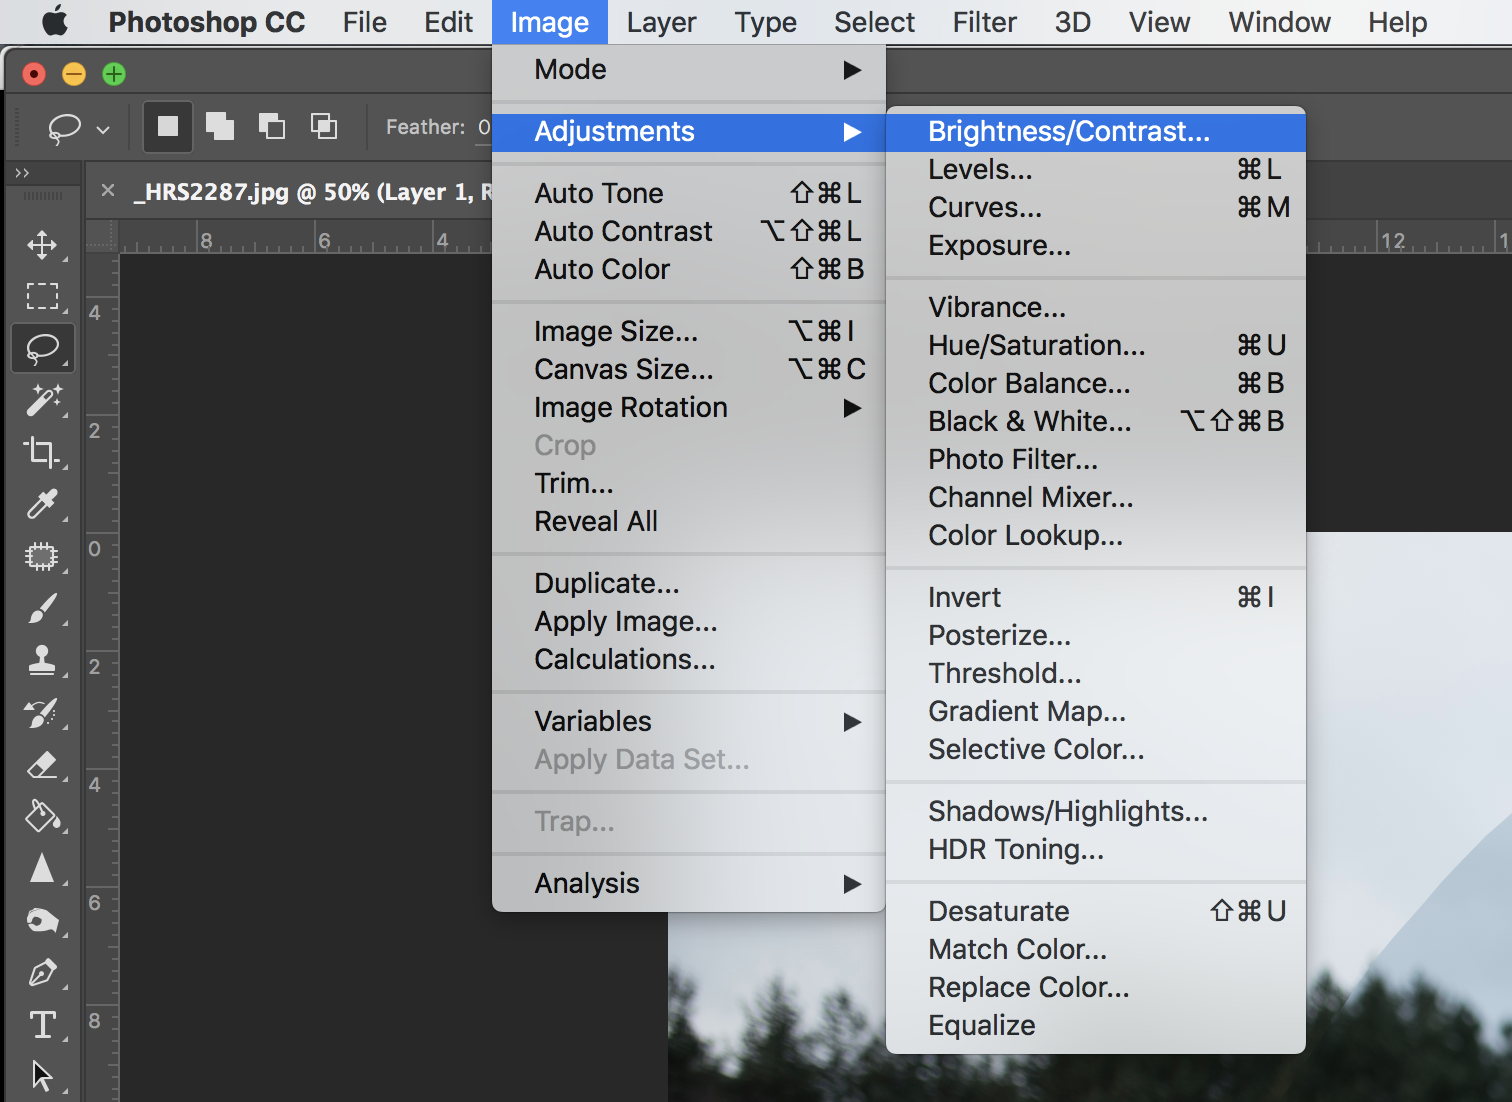
Task: Open the Filter menu
Action: (x=984, y=22)
